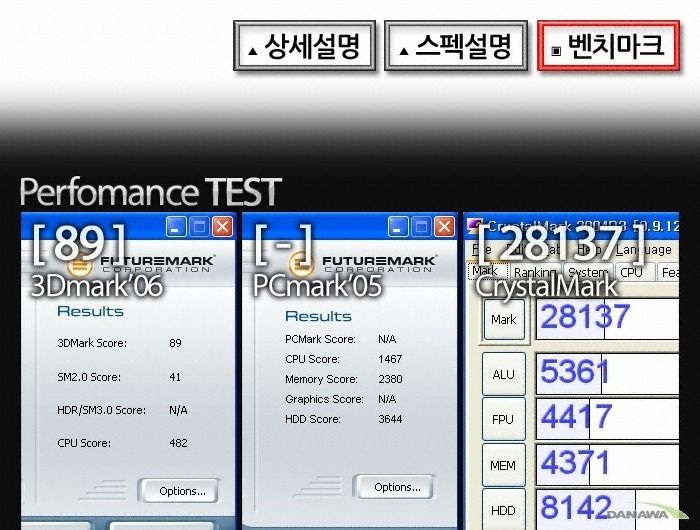Click the Memory Score value 2380
700x530 pixels.
(x=390, y=379)
